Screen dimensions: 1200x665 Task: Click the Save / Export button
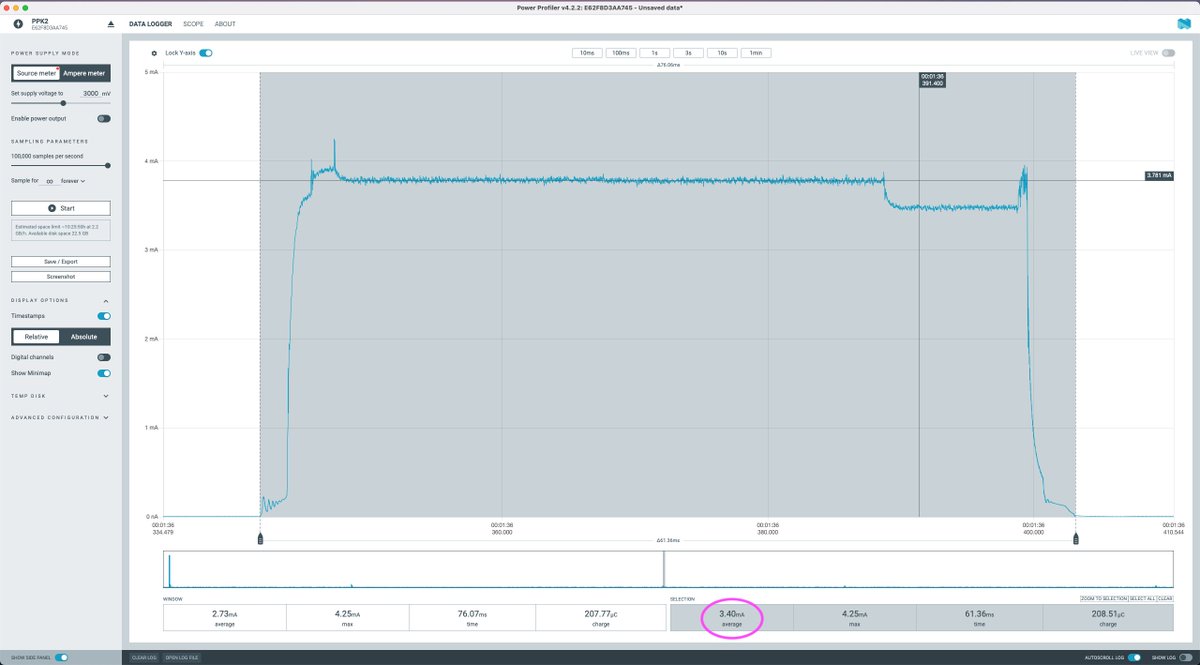pos(61,261)
